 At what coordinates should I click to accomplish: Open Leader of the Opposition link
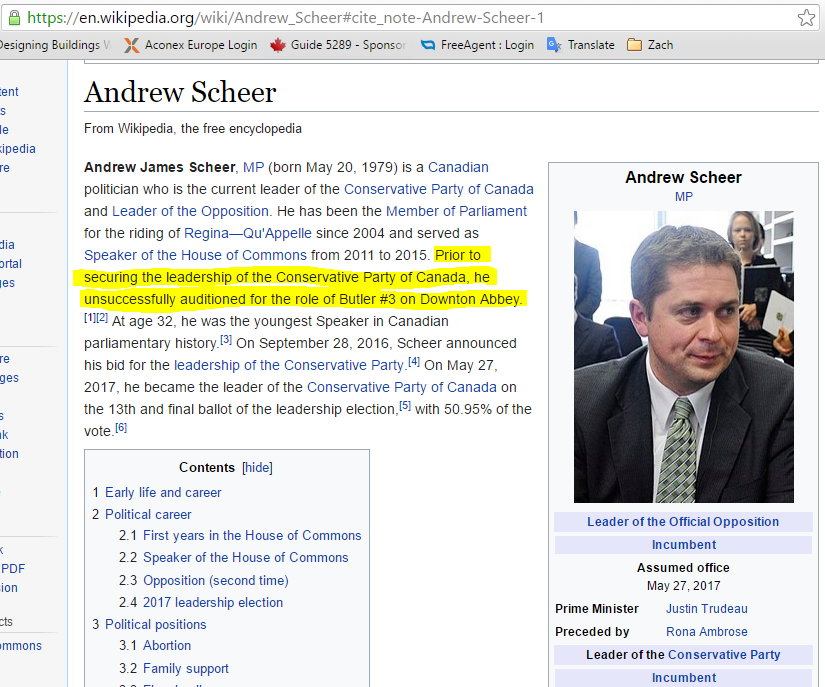[x=190, y=211]
